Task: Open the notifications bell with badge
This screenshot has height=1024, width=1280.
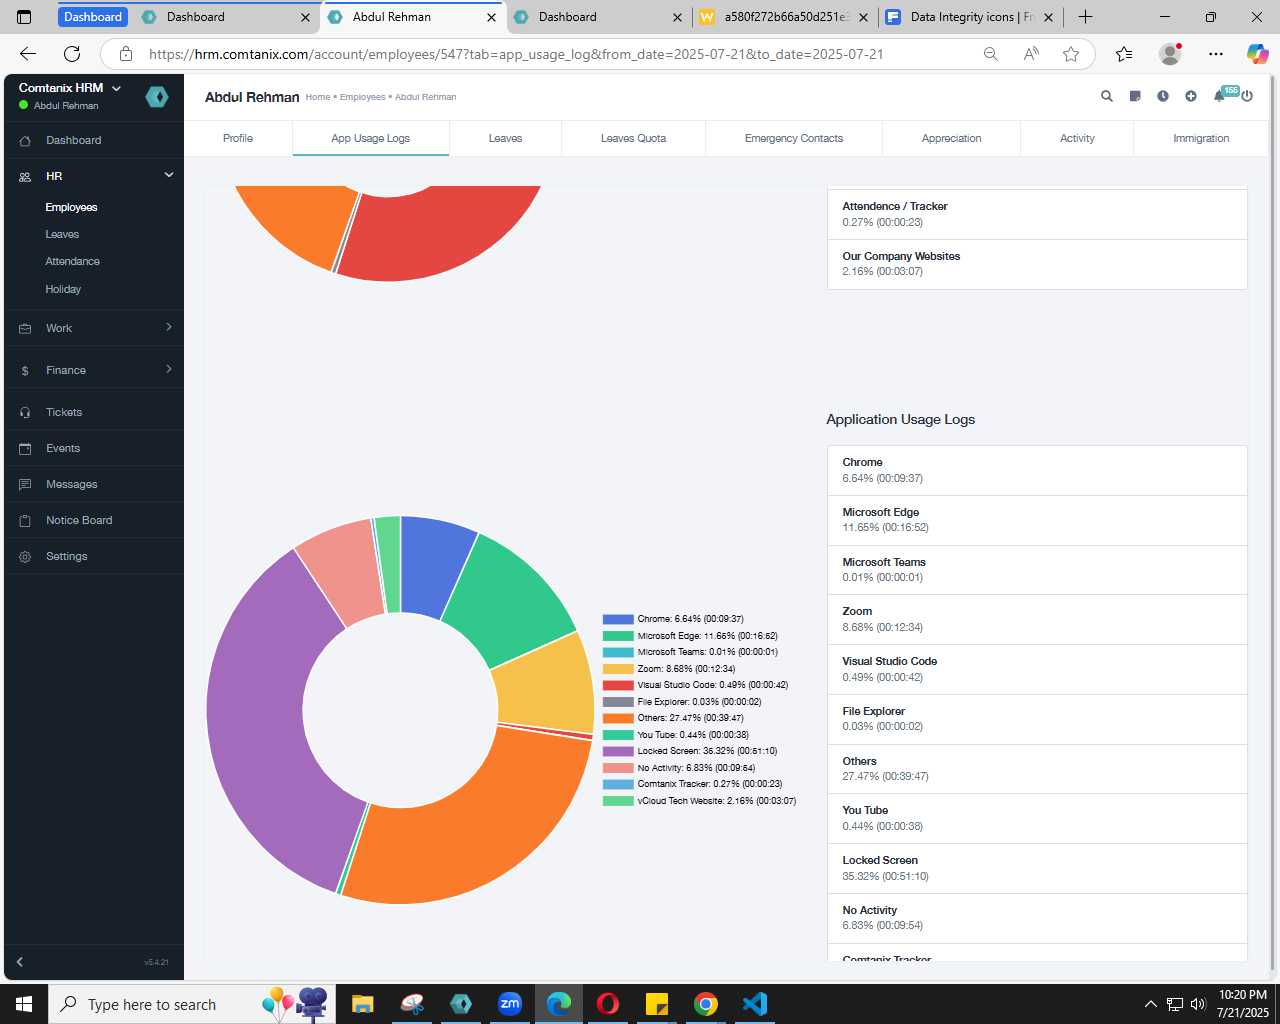Action: point(1220,96)
